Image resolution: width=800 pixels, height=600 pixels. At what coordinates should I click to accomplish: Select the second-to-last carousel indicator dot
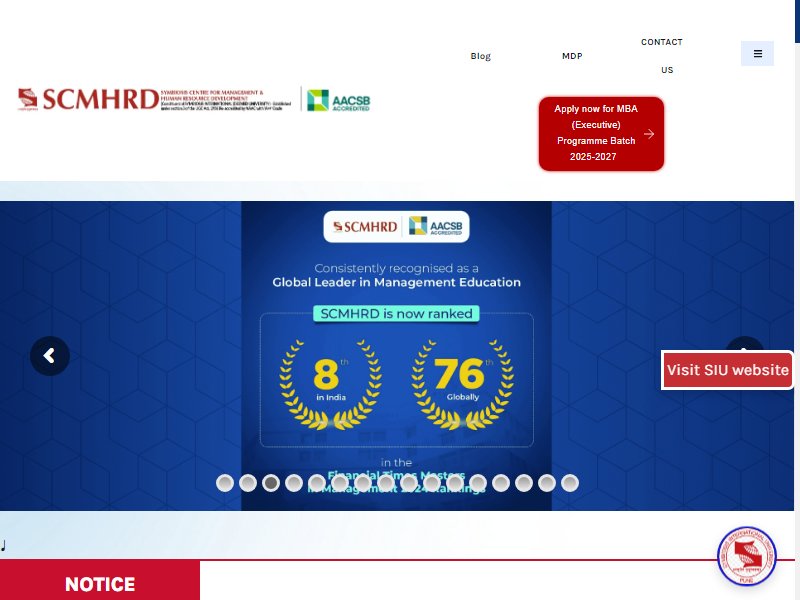click(547, 483)
